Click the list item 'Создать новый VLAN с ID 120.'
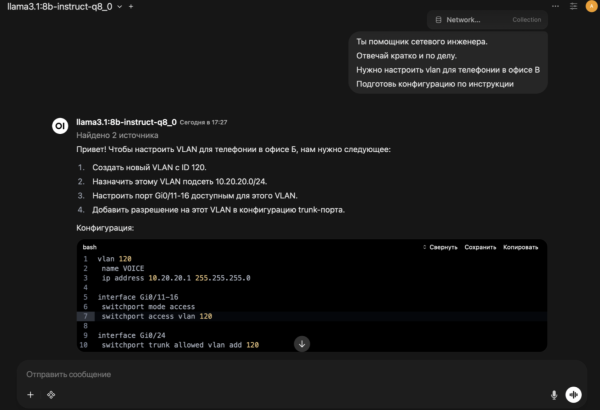The image size is (600, 410). click(149, 167)
